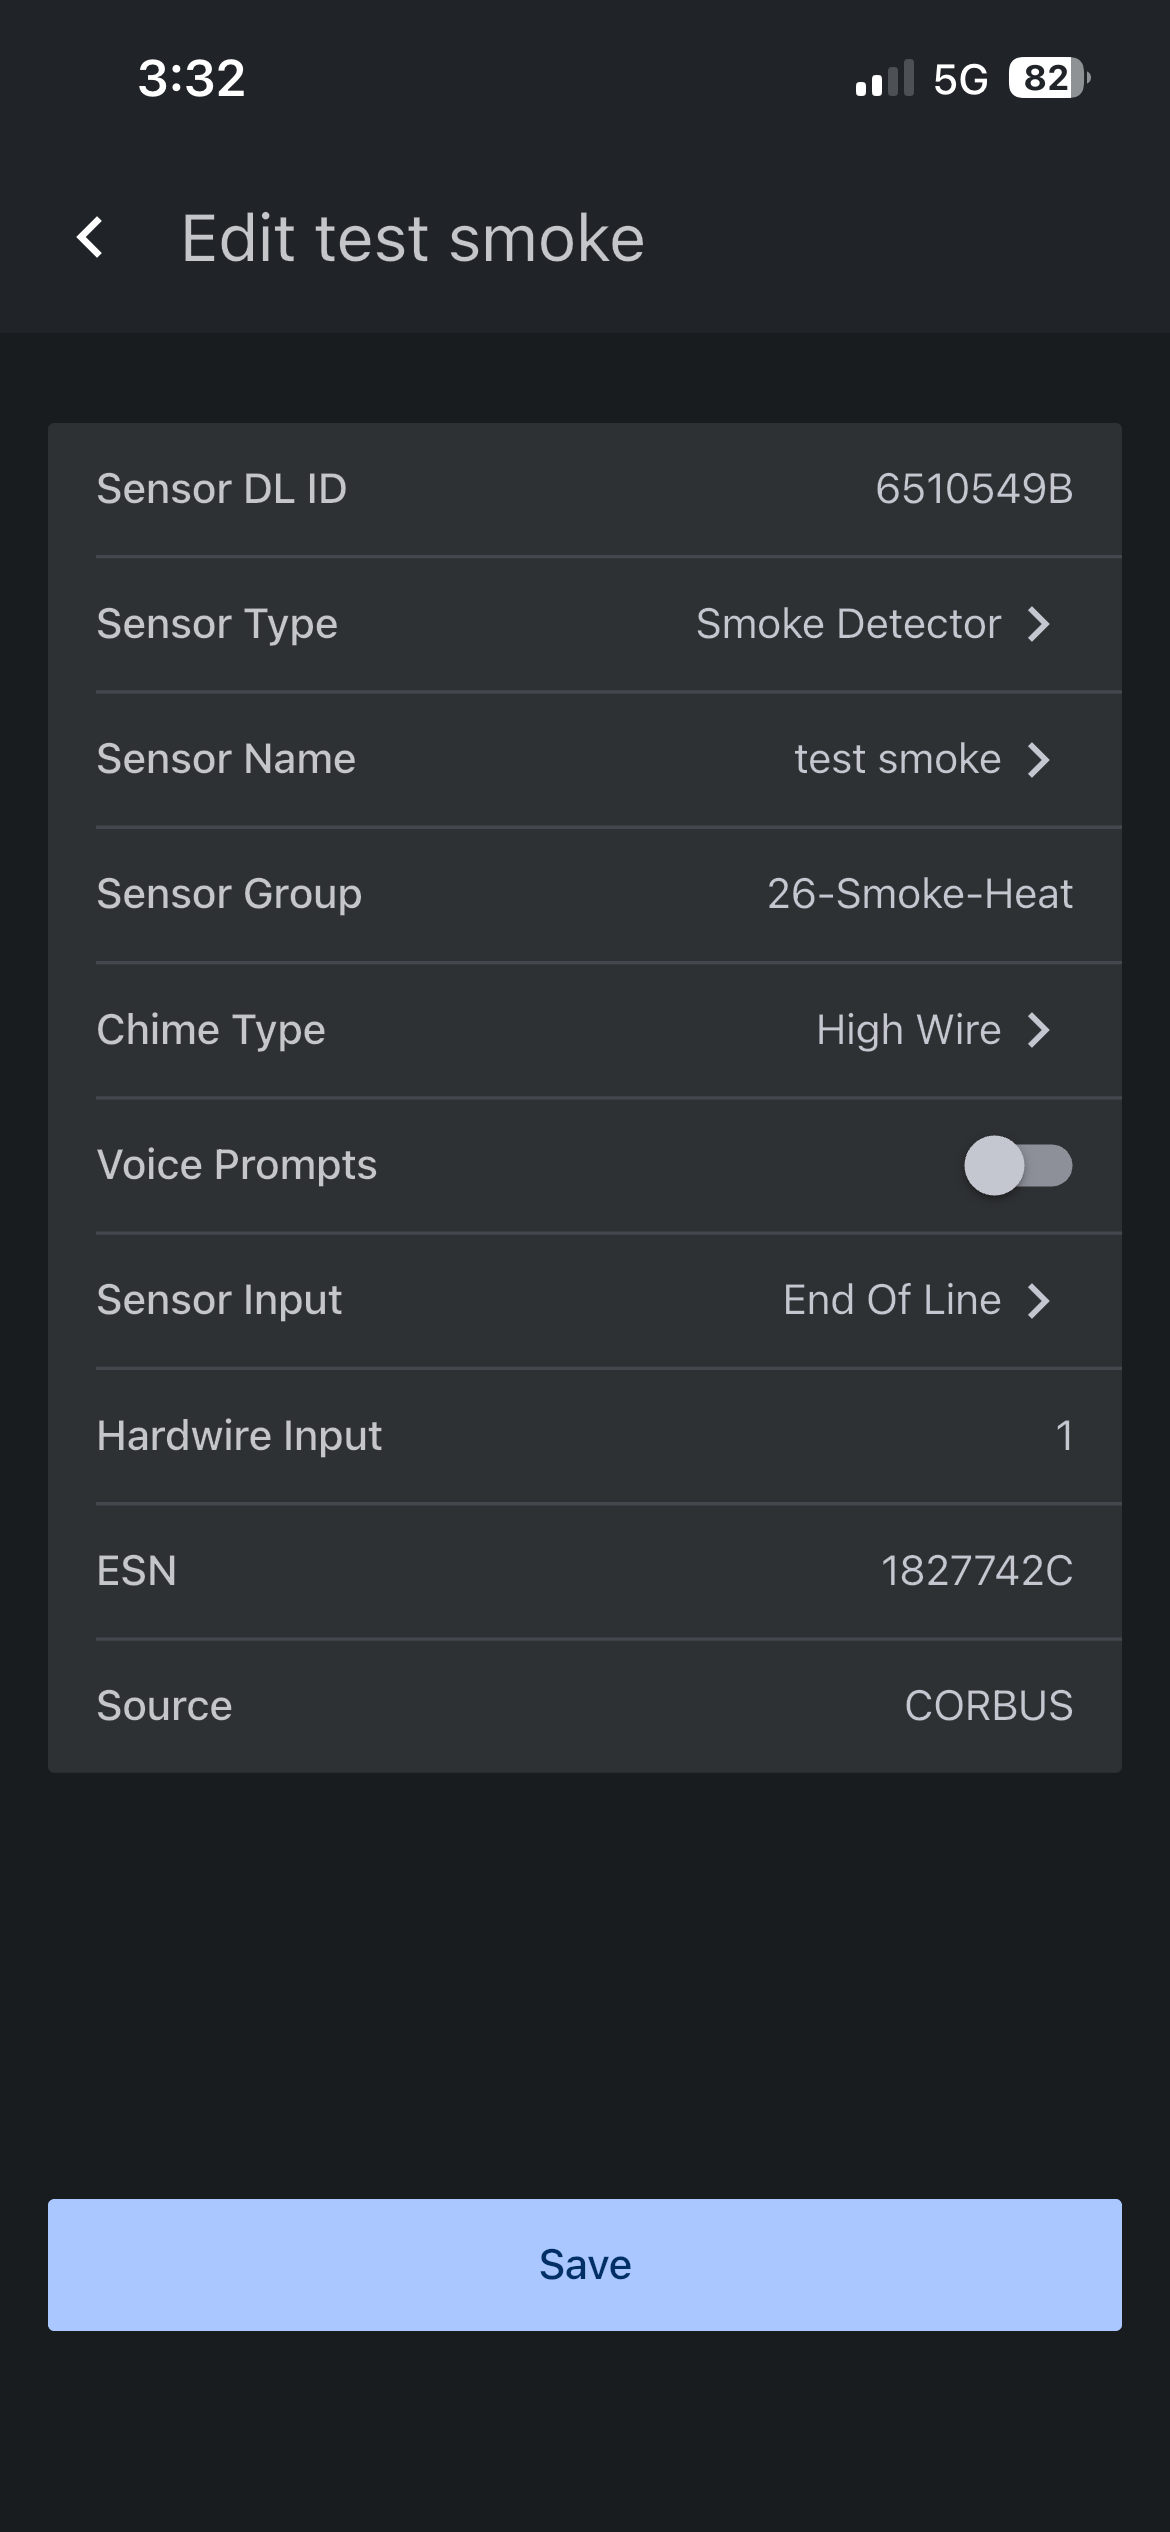The image size is (1170, 2532).
Task: Tap the 26-Smoke-Heat sensor group value
Action: click(x=919, y=894)
